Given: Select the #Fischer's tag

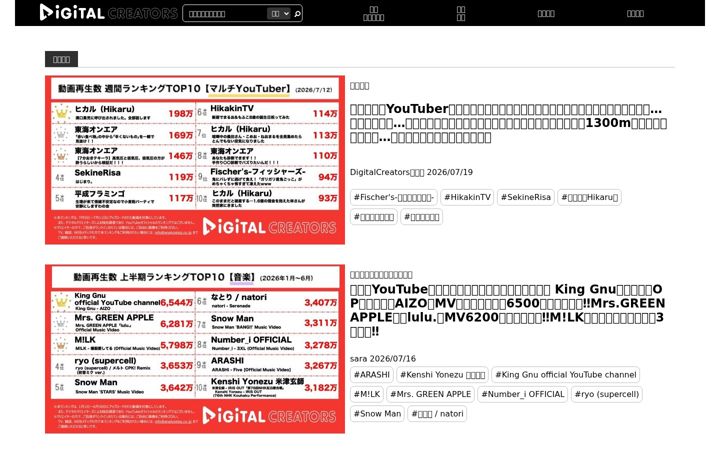Looking at the screenshot, I should click(394, 197).
